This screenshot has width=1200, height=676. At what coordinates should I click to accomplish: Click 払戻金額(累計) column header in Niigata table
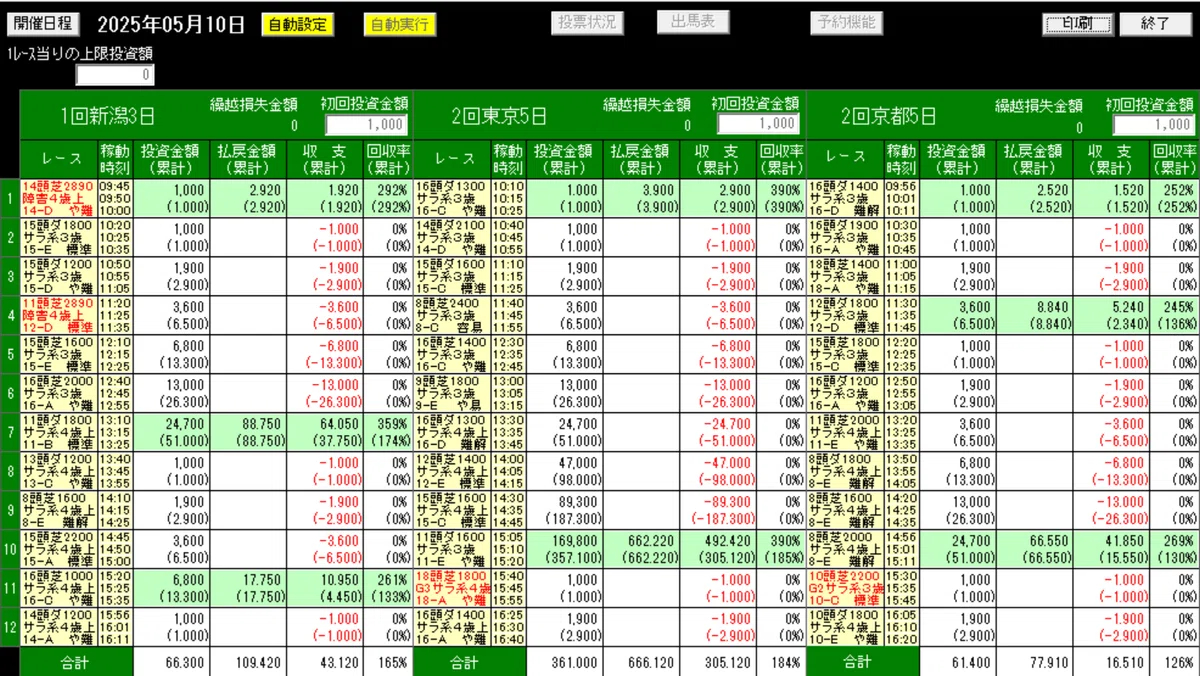pyautogui.click(x=250, y=160)
